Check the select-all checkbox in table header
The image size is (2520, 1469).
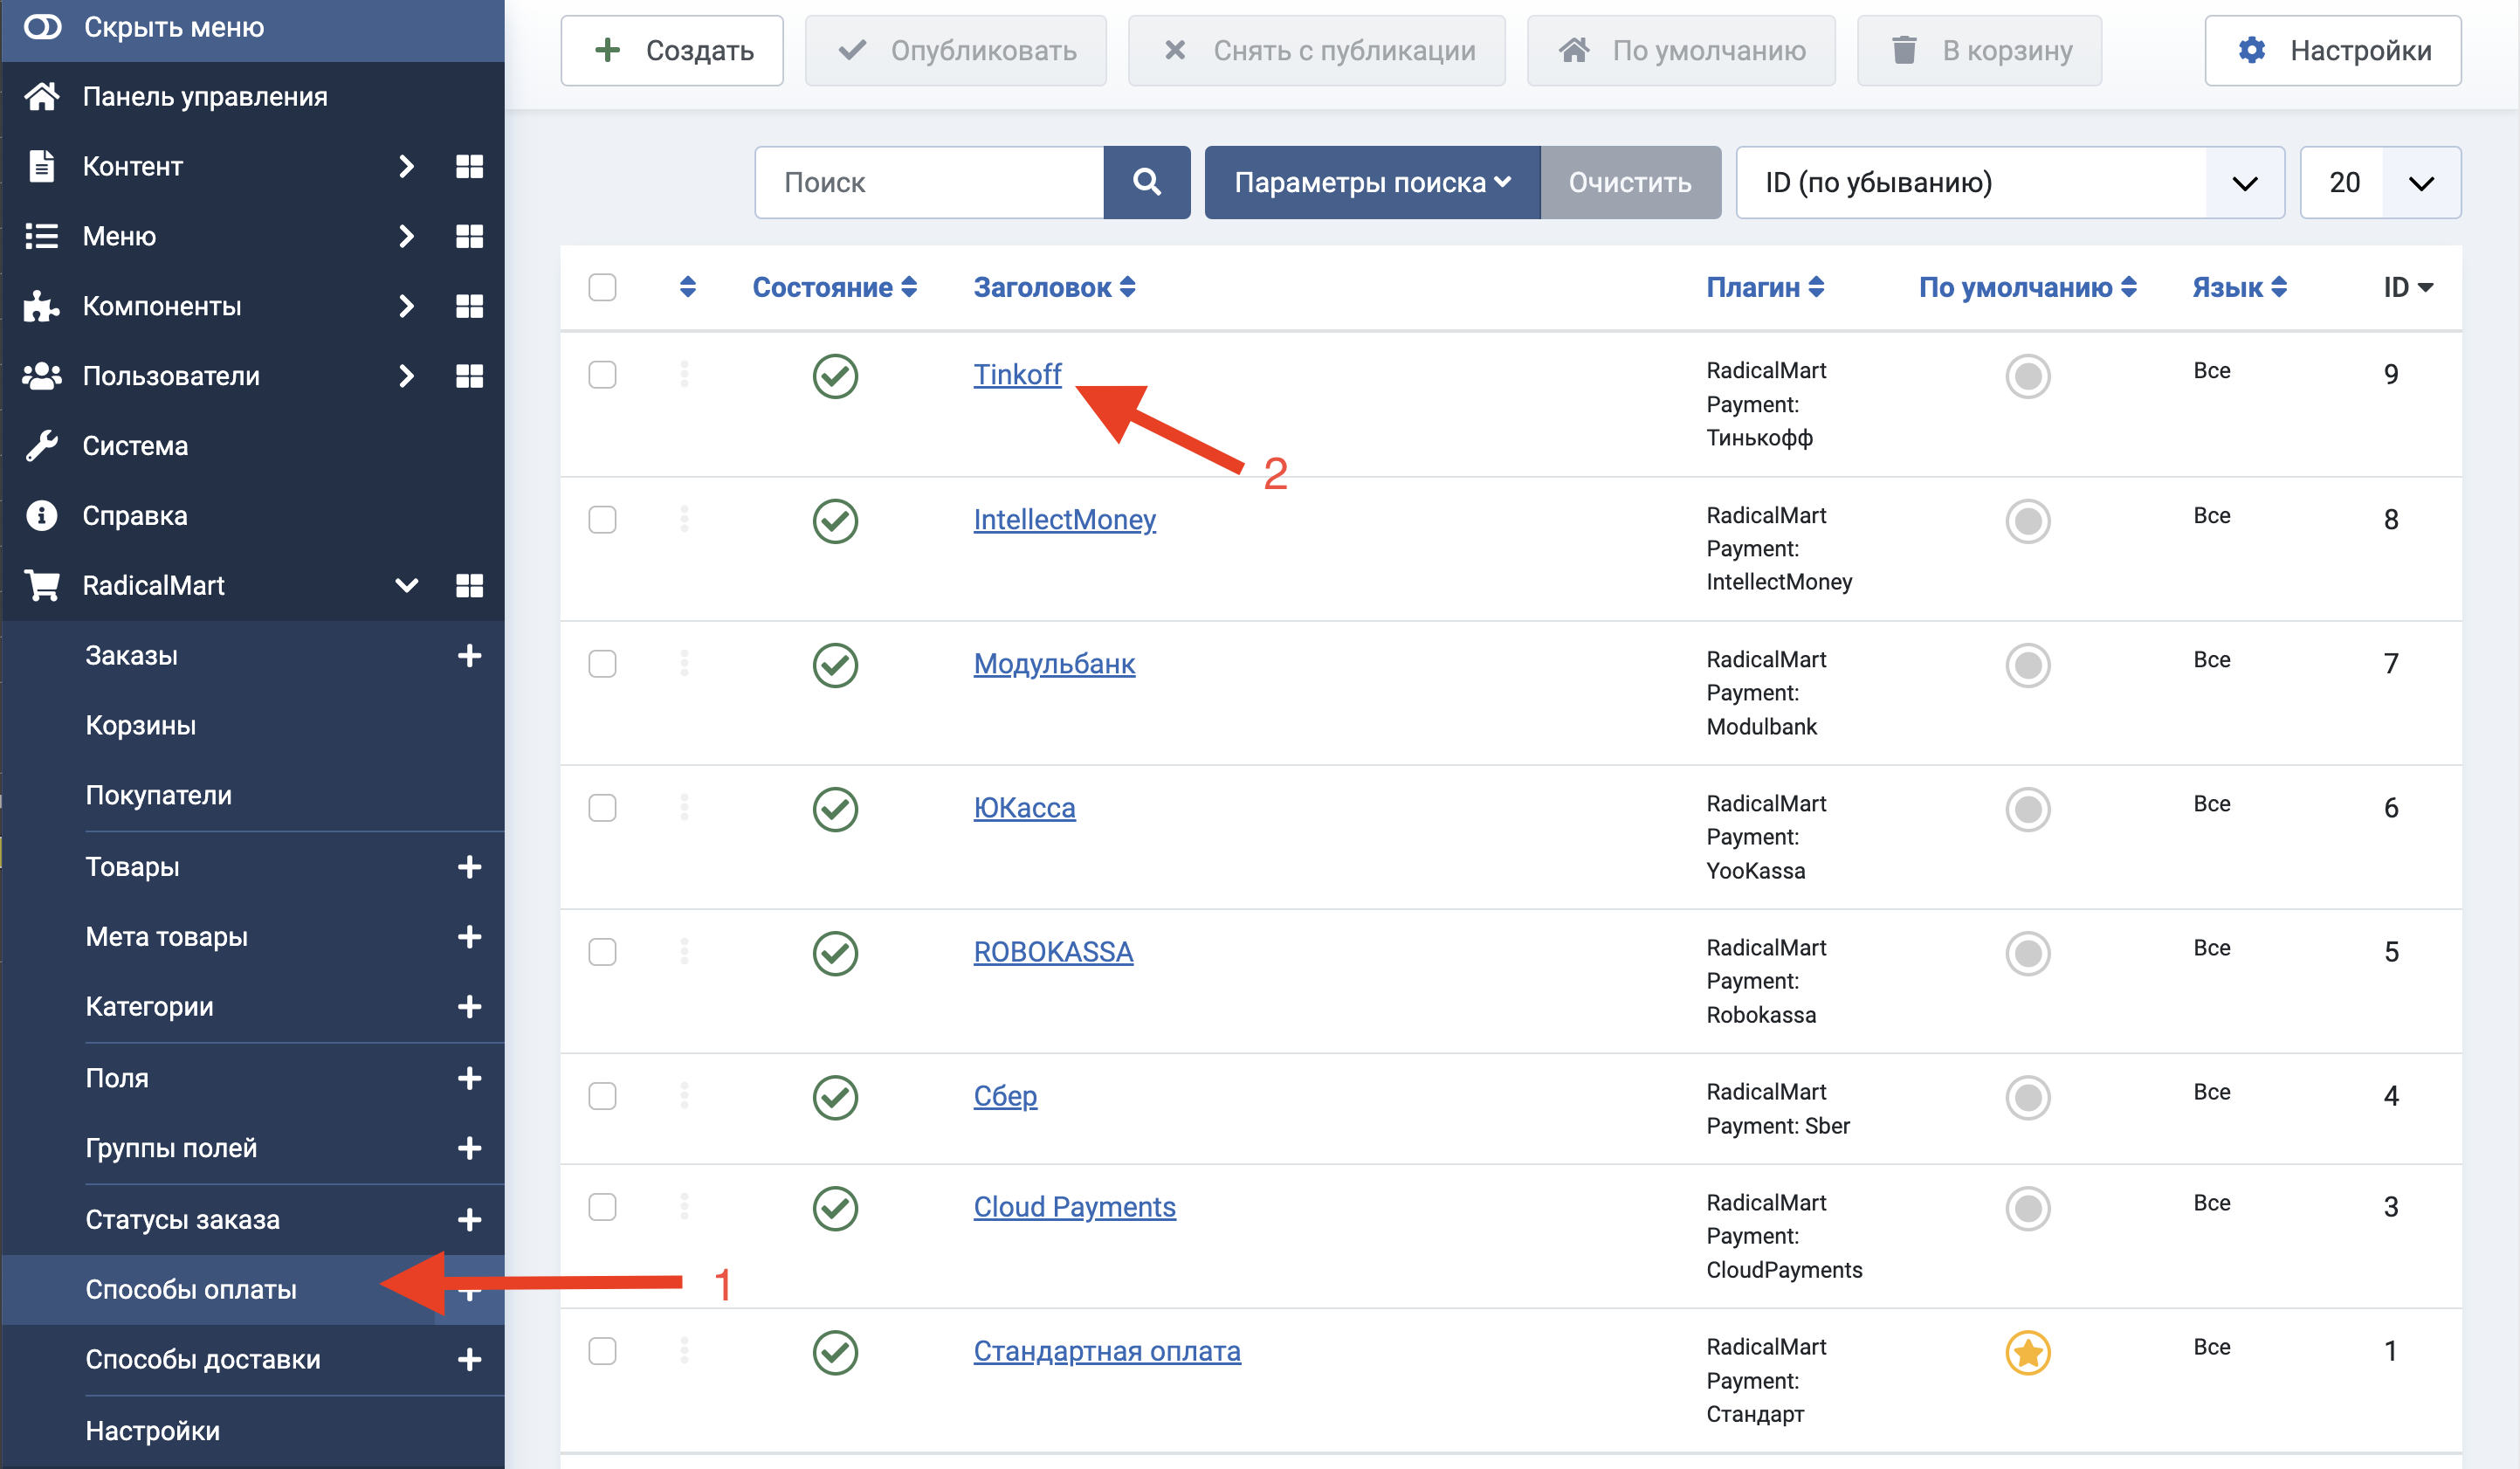(x=602, y=287)
